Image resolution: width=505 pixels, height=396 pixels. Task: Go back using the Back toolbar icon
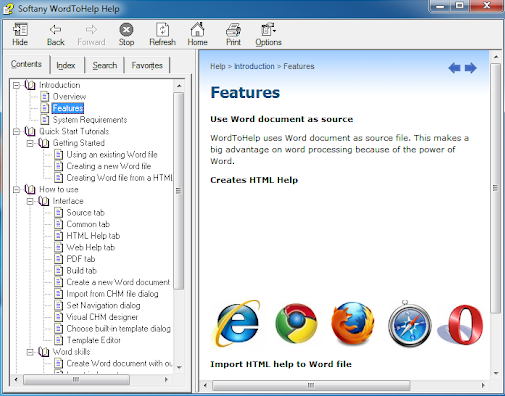click(x=55, y=34)
